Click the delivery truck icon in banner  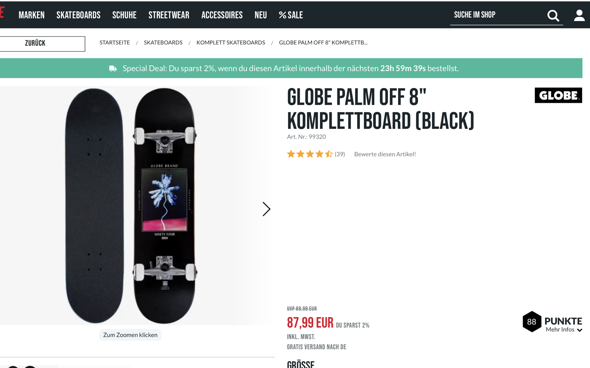113,68
